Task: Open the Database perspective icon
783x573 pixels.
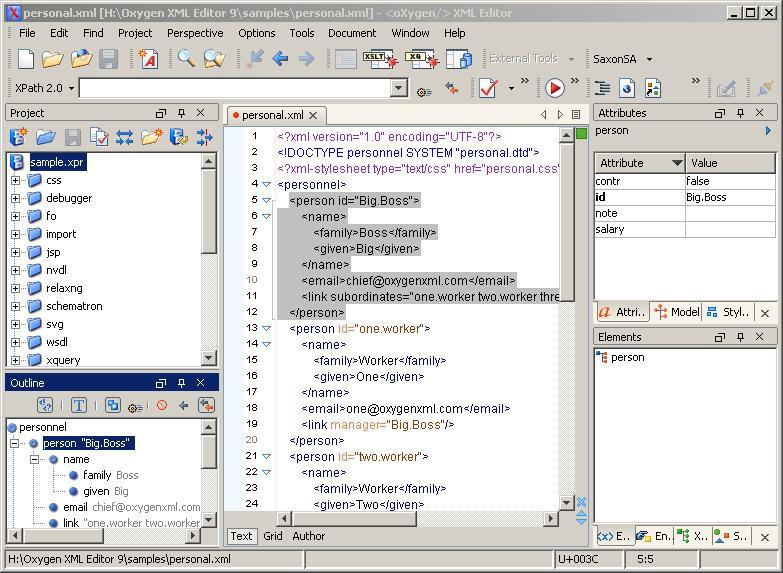Action: point(459,59)
